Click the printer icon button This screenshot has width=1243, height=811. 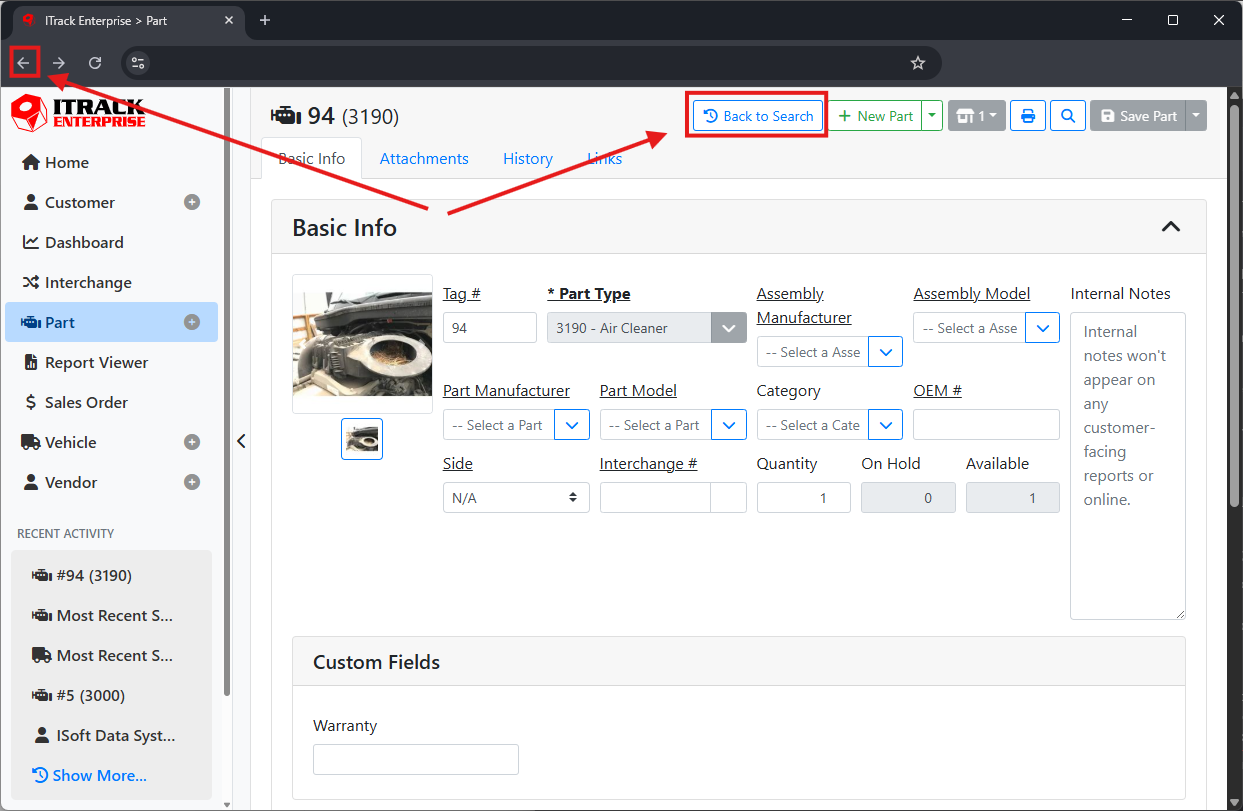click(1028, 116)
